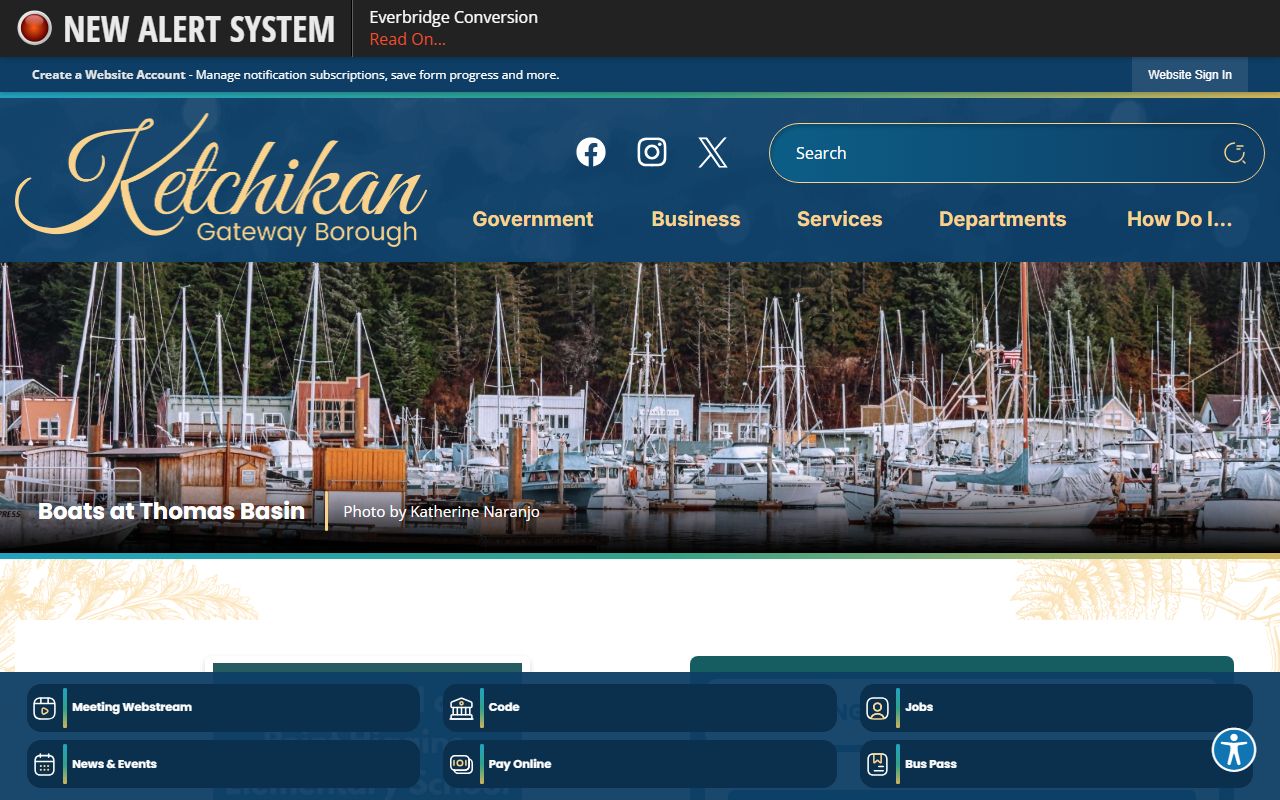Click the Ketchikan Gateway Borough logo

(x=222, y=180)
